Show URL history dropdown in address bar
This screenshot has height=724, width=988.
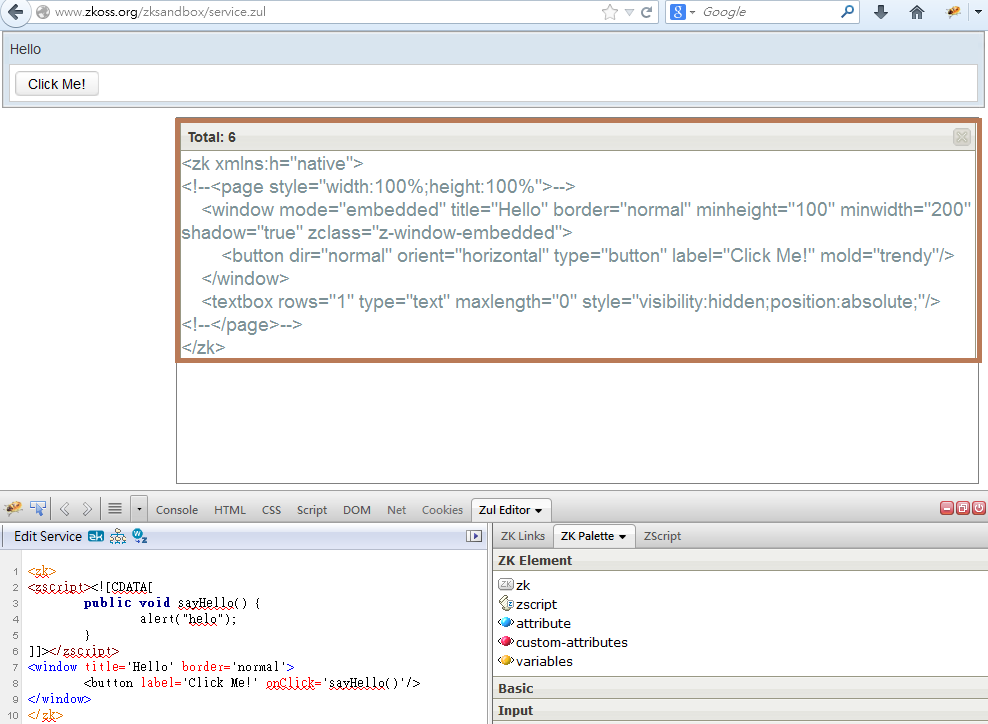(x=629, y=12)
